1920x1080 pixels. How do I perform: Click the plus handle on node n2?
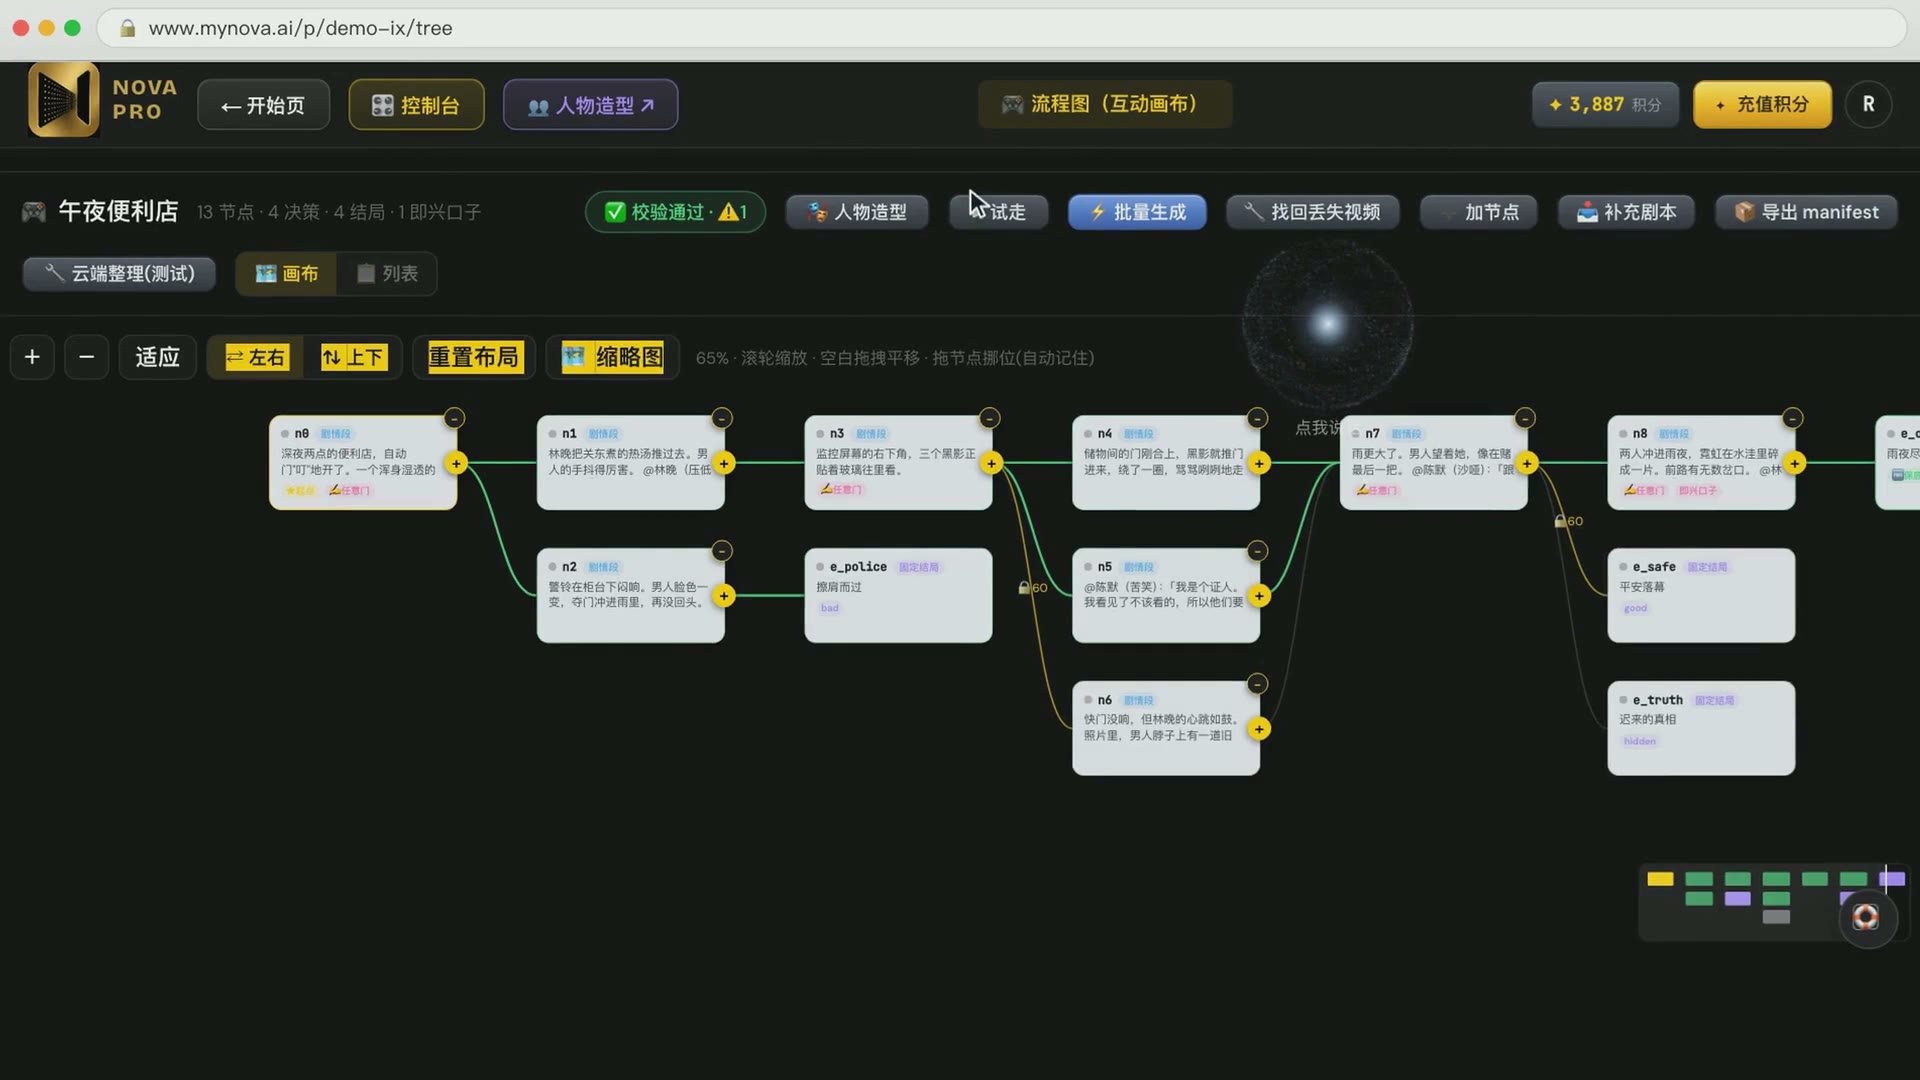[724, 596]
